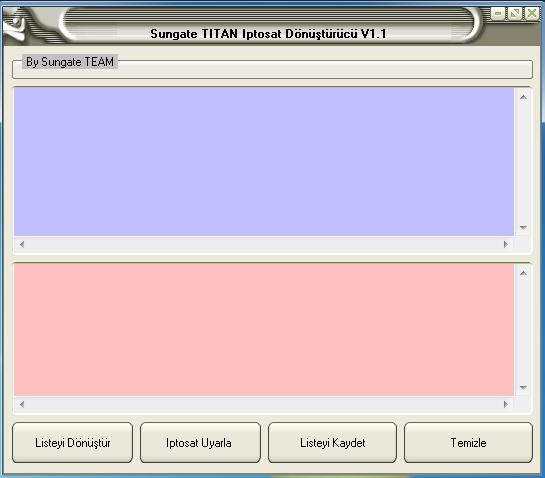Save the list with Listeyi Kaydet
The height and width of the screenshot is (478, 545).
332,443
